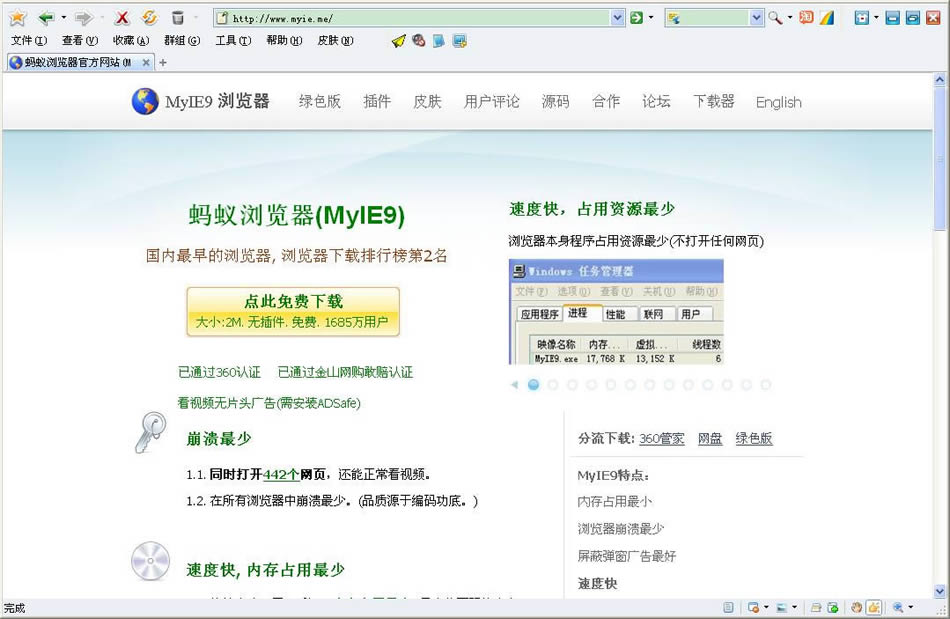Expand the search engine selector dropdown
This screenshot has height=619, width=950.
[x=756, y=18]
